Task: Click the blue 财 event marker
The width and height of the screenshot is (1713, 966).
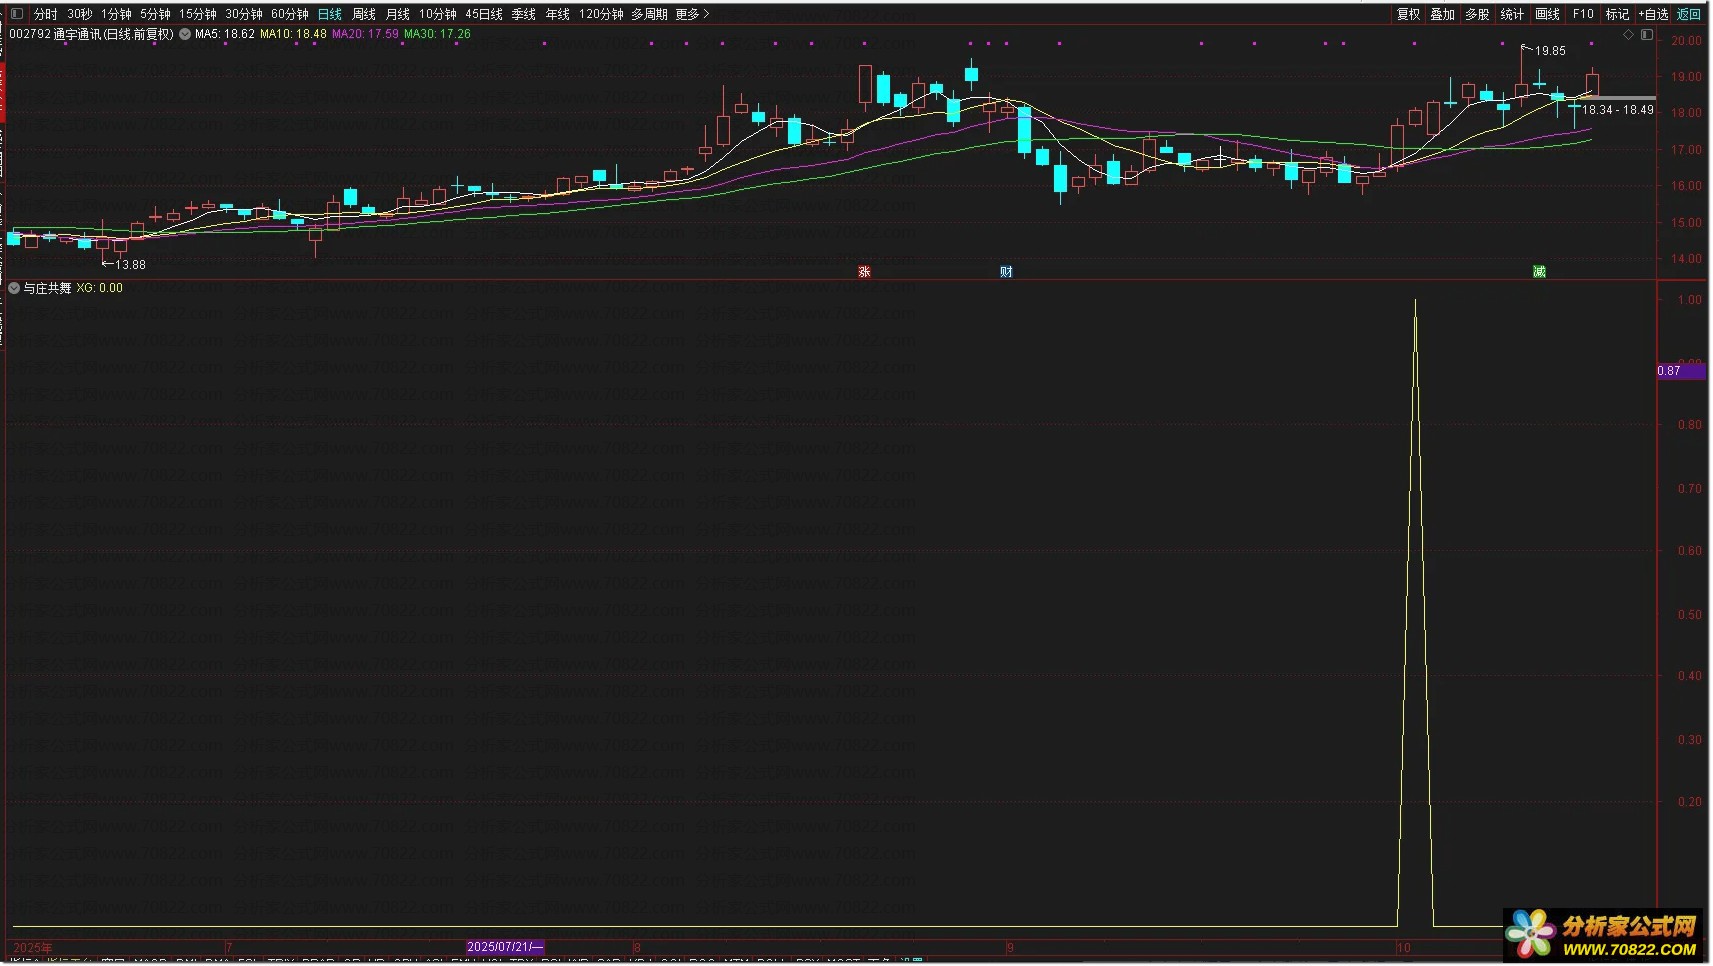Action: 1006,272
